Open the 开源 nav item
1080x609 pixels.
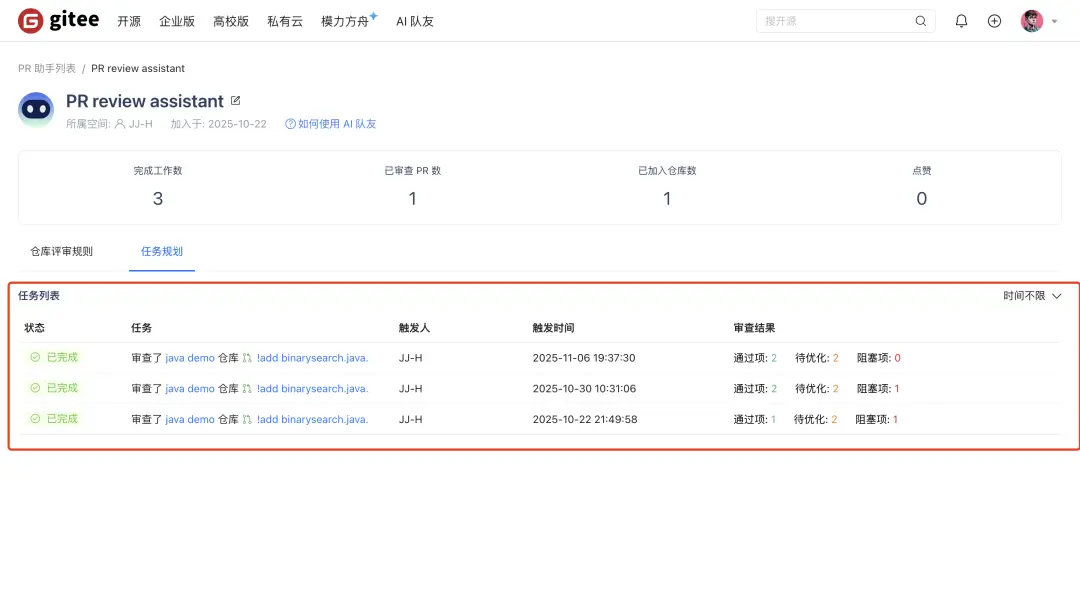[129, 21]
